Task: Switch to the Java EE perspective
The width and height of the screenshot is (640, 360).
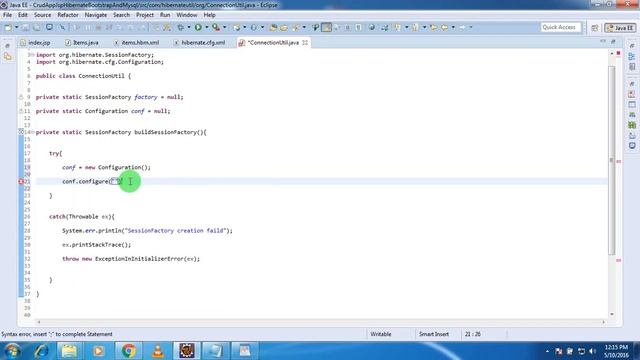Action: coord(620,28)
